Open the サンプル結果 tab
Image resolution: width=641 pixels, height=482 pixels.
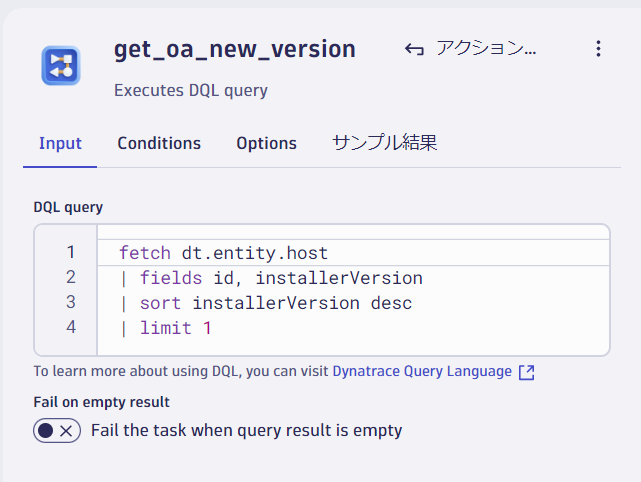pos(384,143)
